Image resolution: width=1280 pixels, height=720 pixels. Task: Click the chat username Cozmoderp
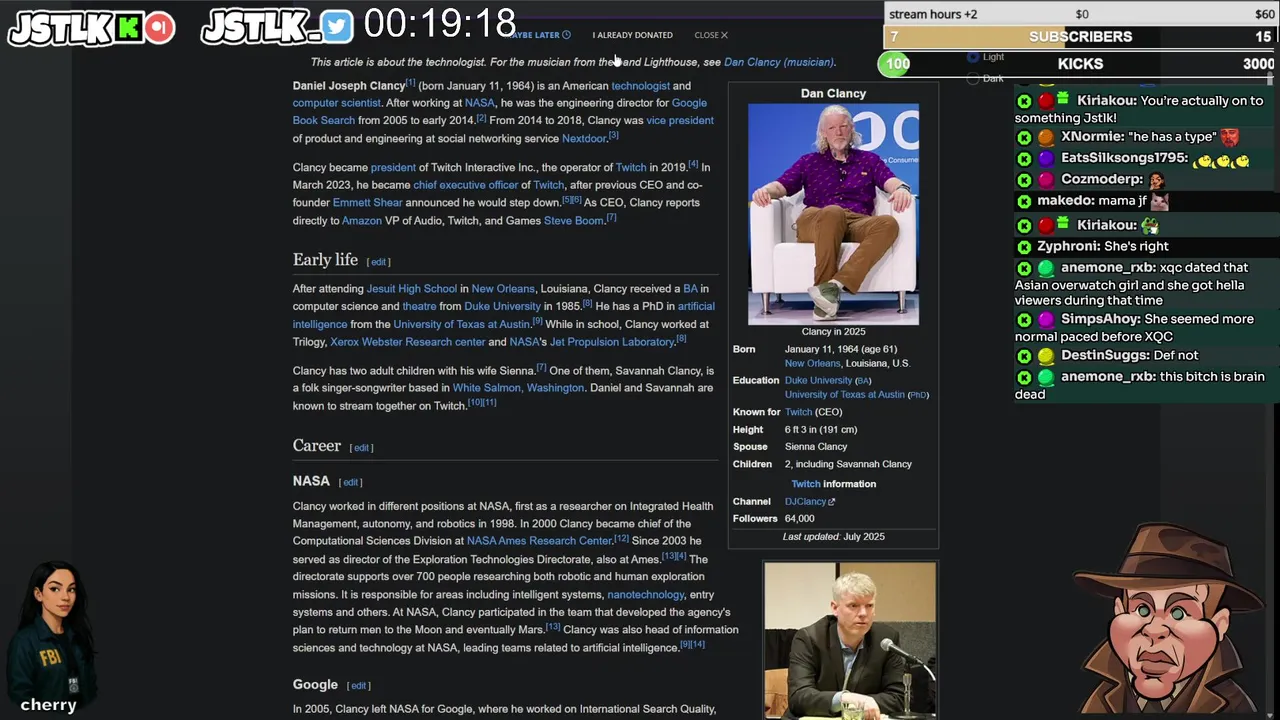tap(1101, 180)
